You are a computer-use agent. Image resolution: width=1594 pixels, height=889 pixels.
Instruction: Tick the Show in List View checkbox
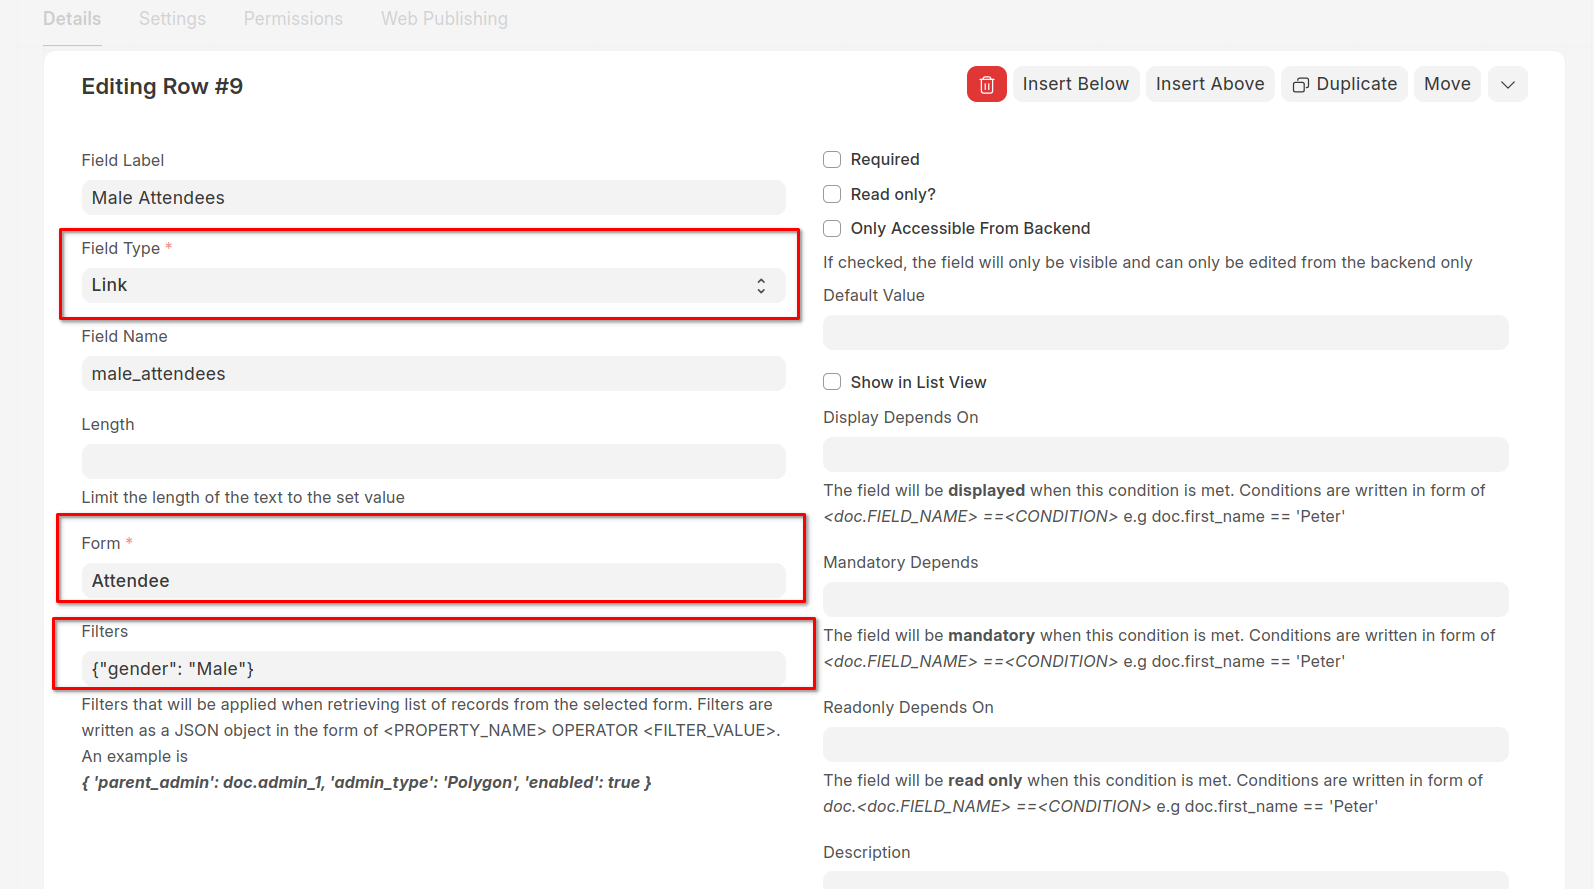coord(832,382)
